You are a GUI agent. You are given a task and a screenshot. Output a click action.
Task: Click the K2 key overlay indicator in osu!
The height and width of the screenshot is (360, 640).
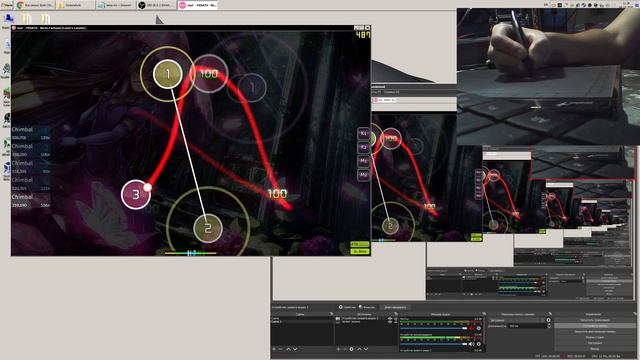363,147
